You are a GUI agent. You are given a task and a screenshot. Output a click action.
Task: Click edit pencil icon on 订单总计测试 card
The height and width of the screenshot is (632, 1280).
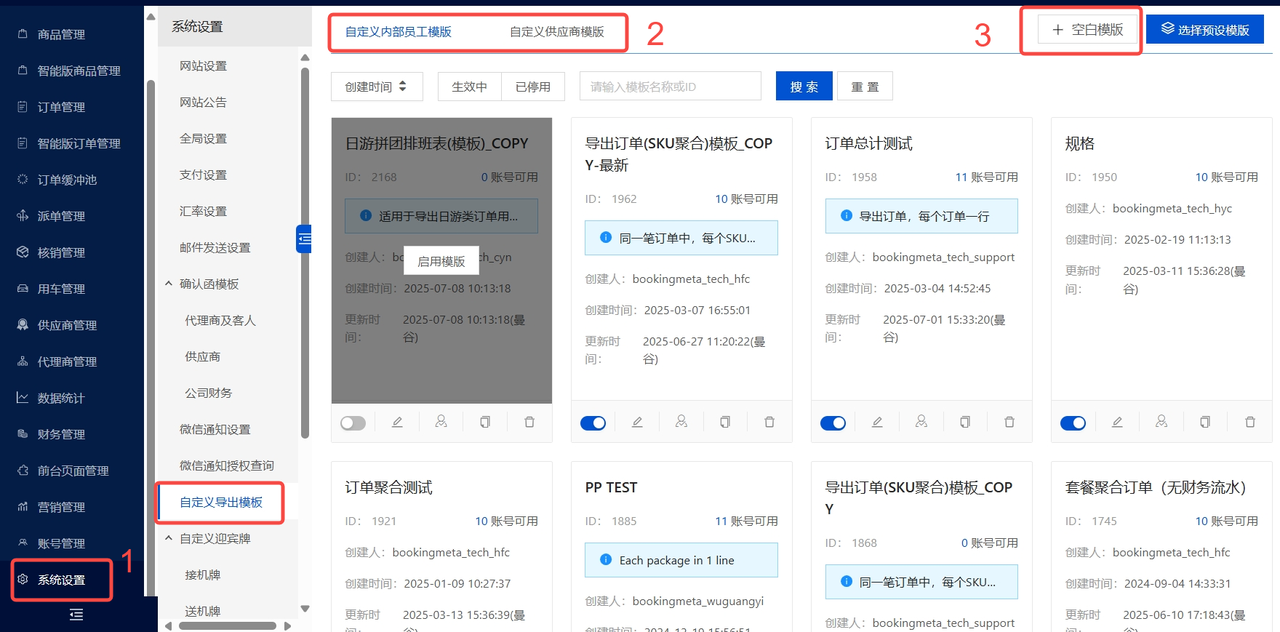(877, 423)
